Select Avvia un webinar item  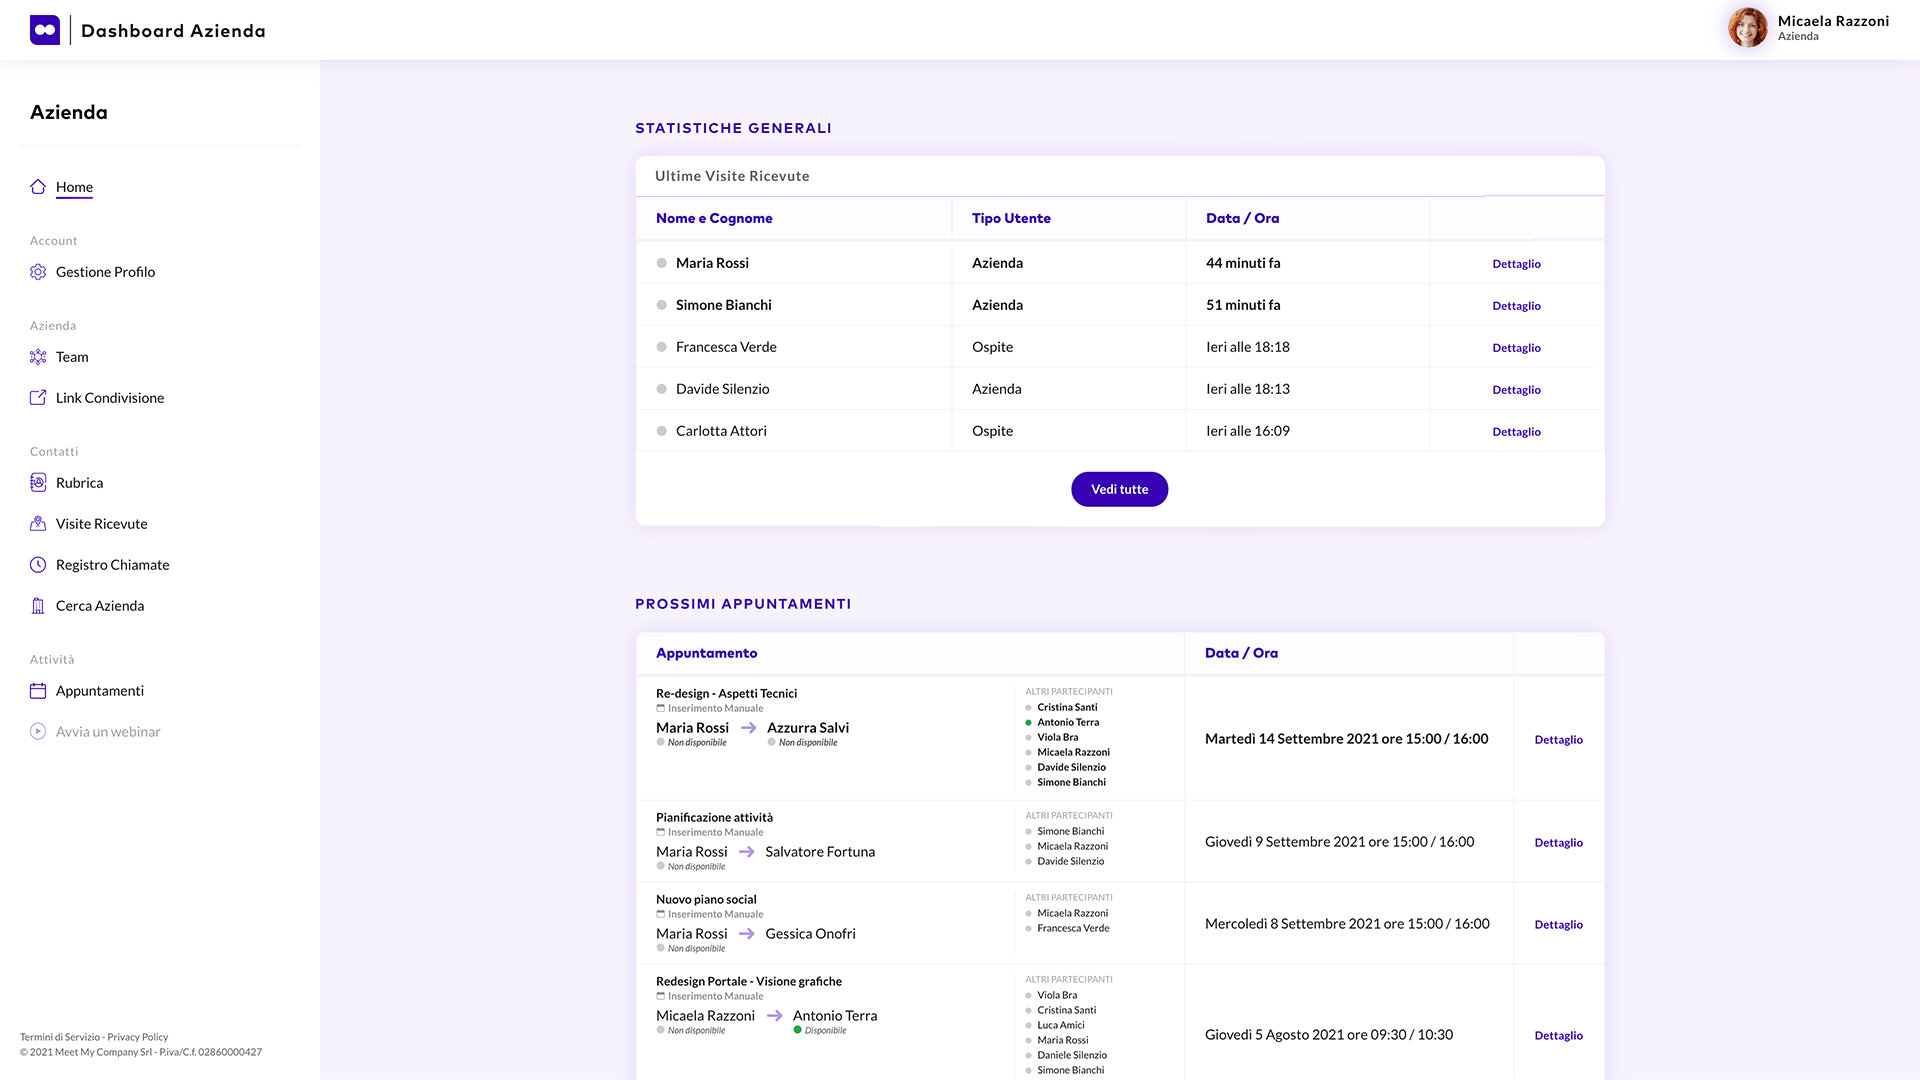click(x=108, y=732)
